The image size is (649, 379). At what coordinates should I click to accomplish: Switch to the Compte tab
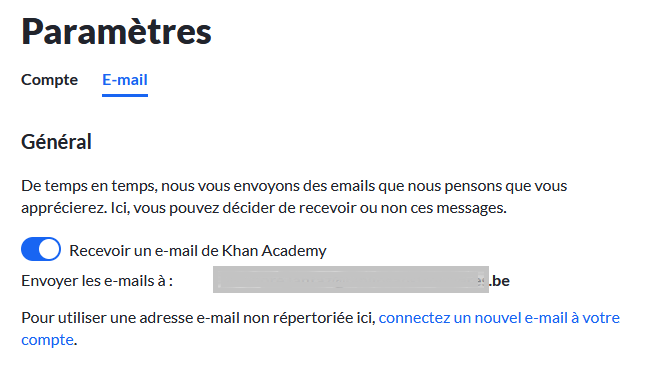tap(49, 80)
